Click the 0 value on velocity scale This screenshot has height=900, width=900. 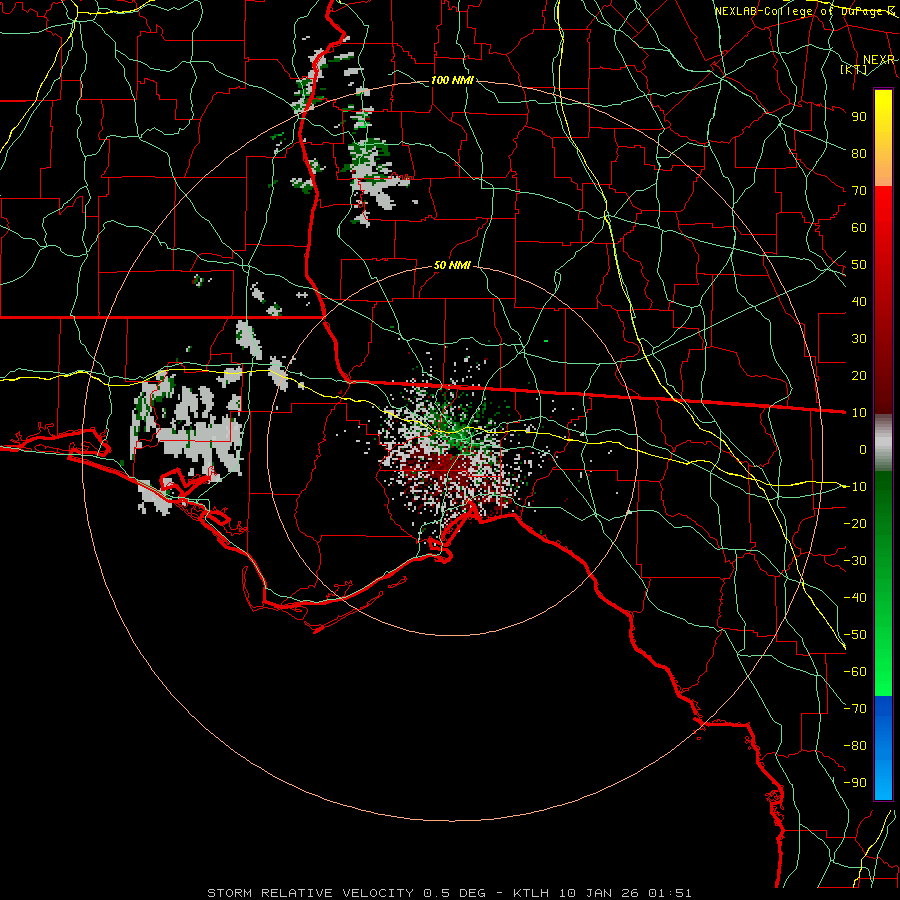click(x=863, y=449)
